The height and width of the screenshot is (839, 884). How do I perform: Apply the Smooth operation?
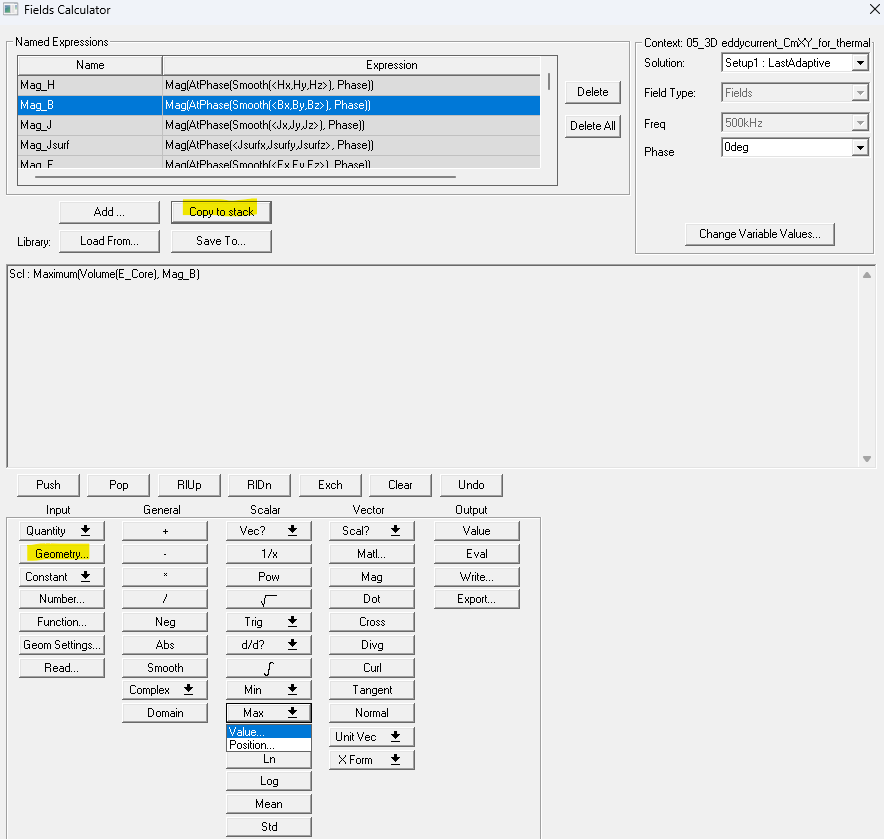[x=164, y=666]
